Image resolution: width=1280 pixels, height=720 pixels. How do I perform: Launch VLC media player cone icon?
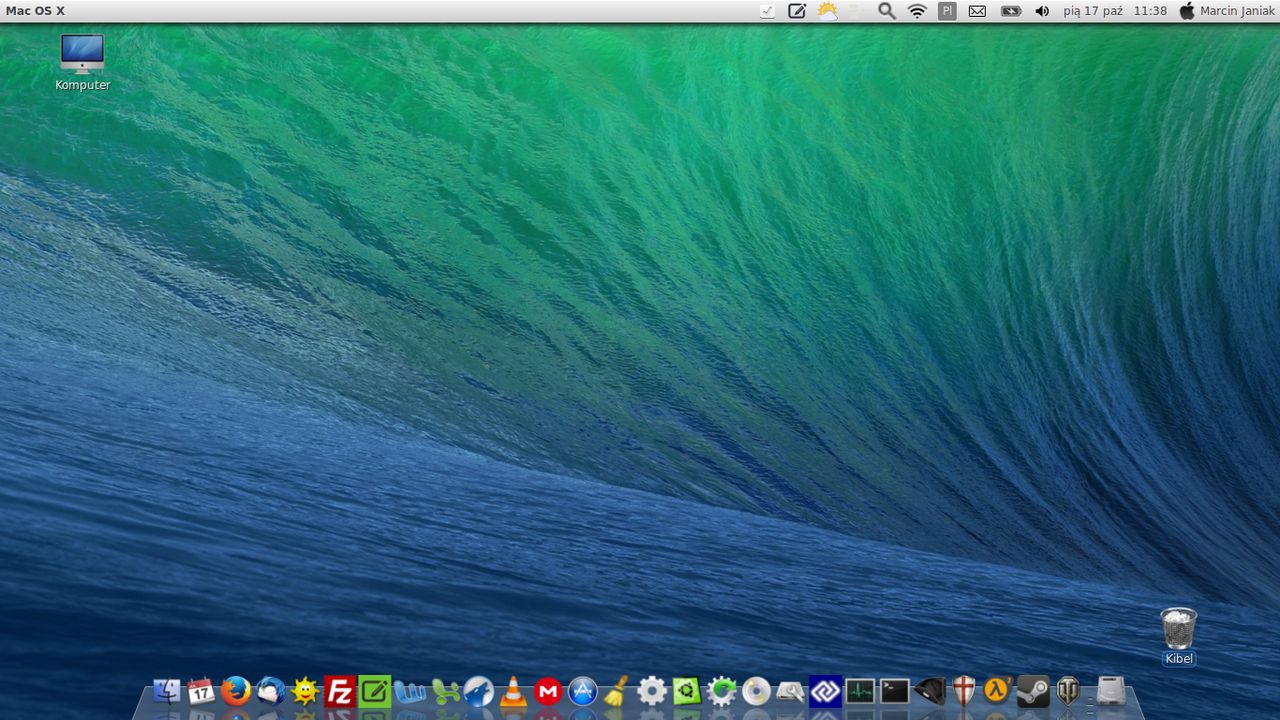513,691
